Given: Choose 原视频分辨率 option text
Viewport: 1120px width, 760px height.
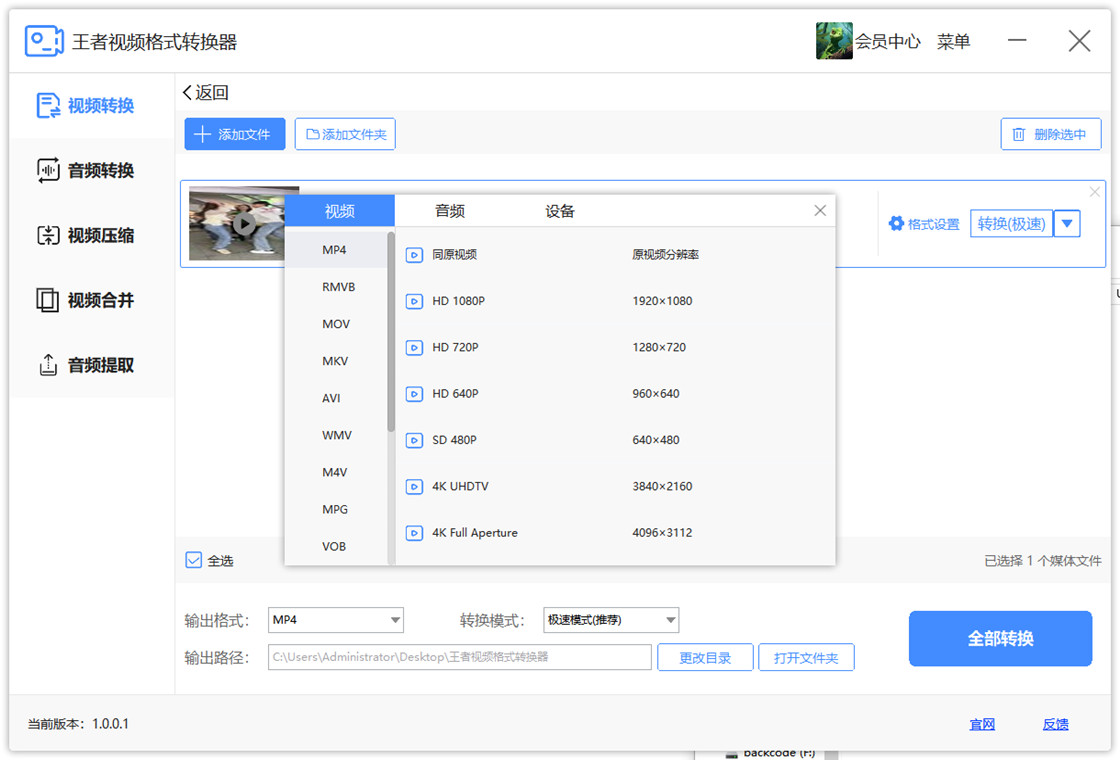Looking at the screenshot, I should (665, 255).
